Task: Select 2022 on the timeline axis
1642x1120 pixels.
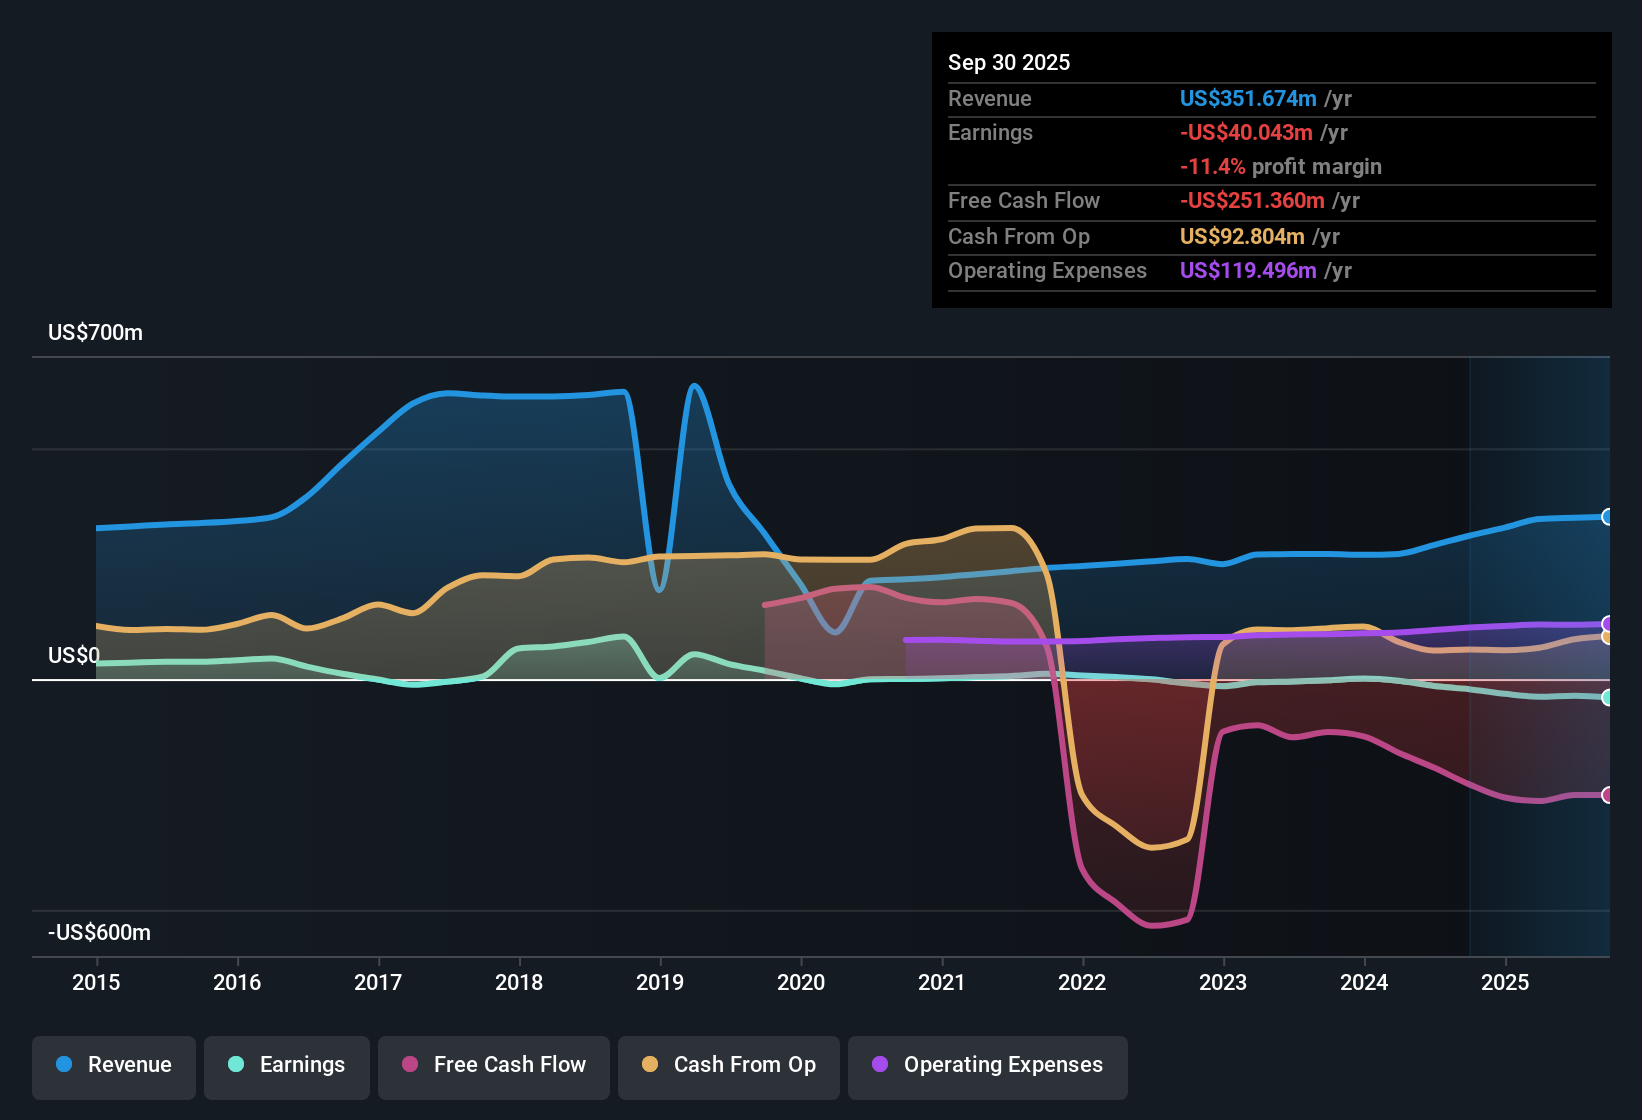Action: pyautogui.click(x=1083, y=983)
